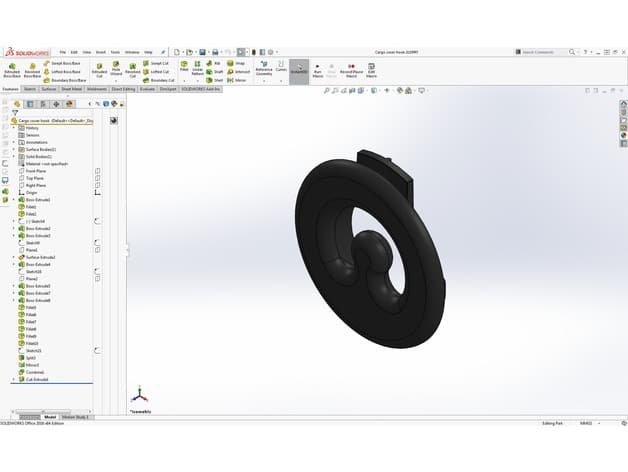Toggle visibility icon beside Plane1
Screen dimensions: 628x472
(x=97, y=250)
